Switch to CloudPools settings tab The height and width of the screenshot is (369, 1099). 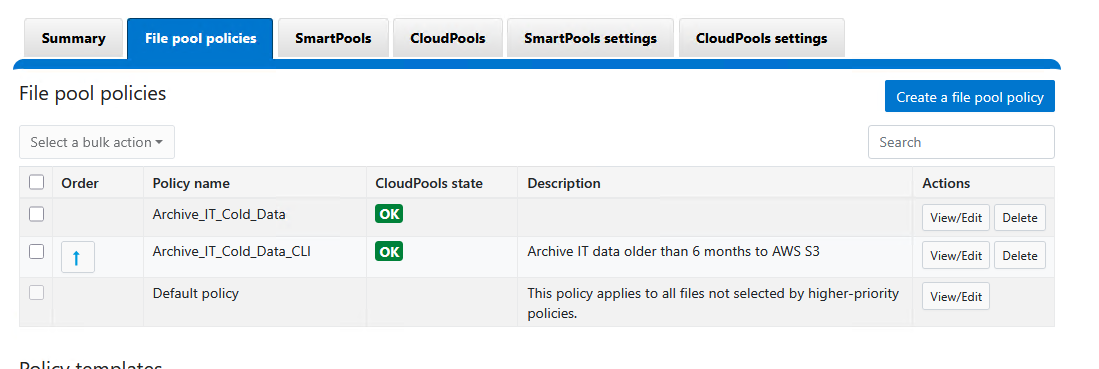click(761, 39)
